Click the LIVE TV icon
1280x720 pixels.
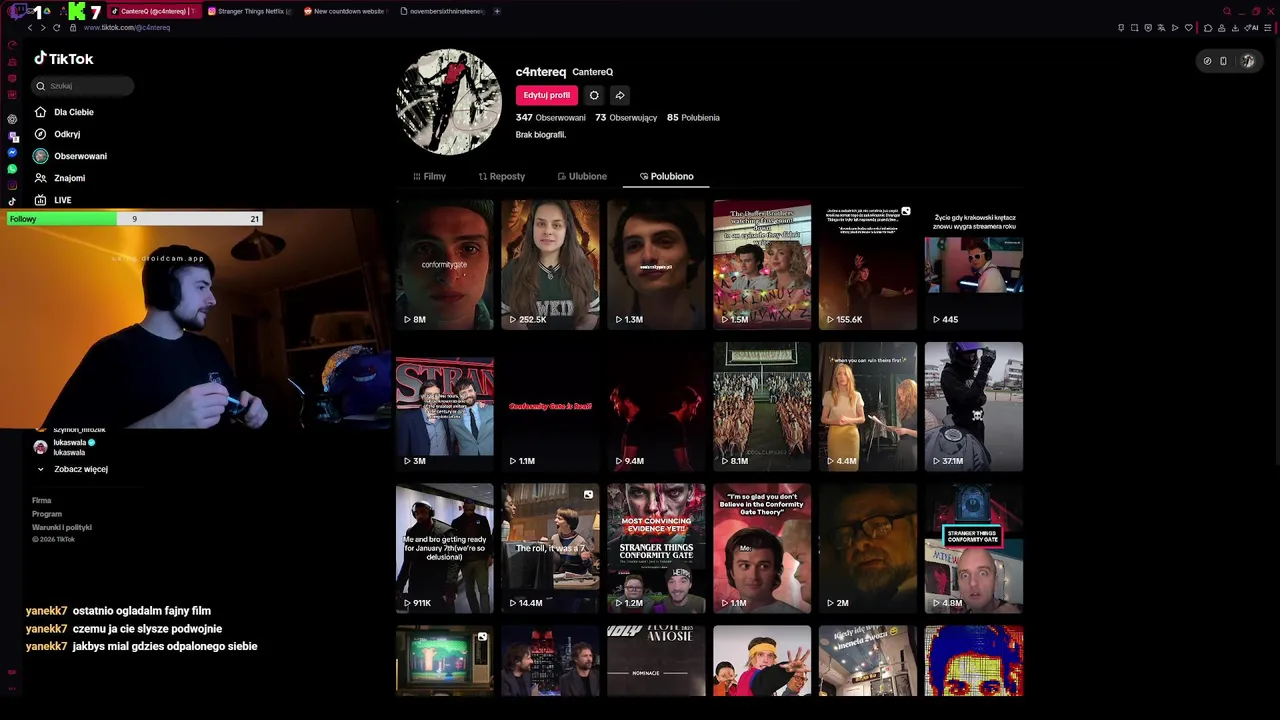click(40, 200)
